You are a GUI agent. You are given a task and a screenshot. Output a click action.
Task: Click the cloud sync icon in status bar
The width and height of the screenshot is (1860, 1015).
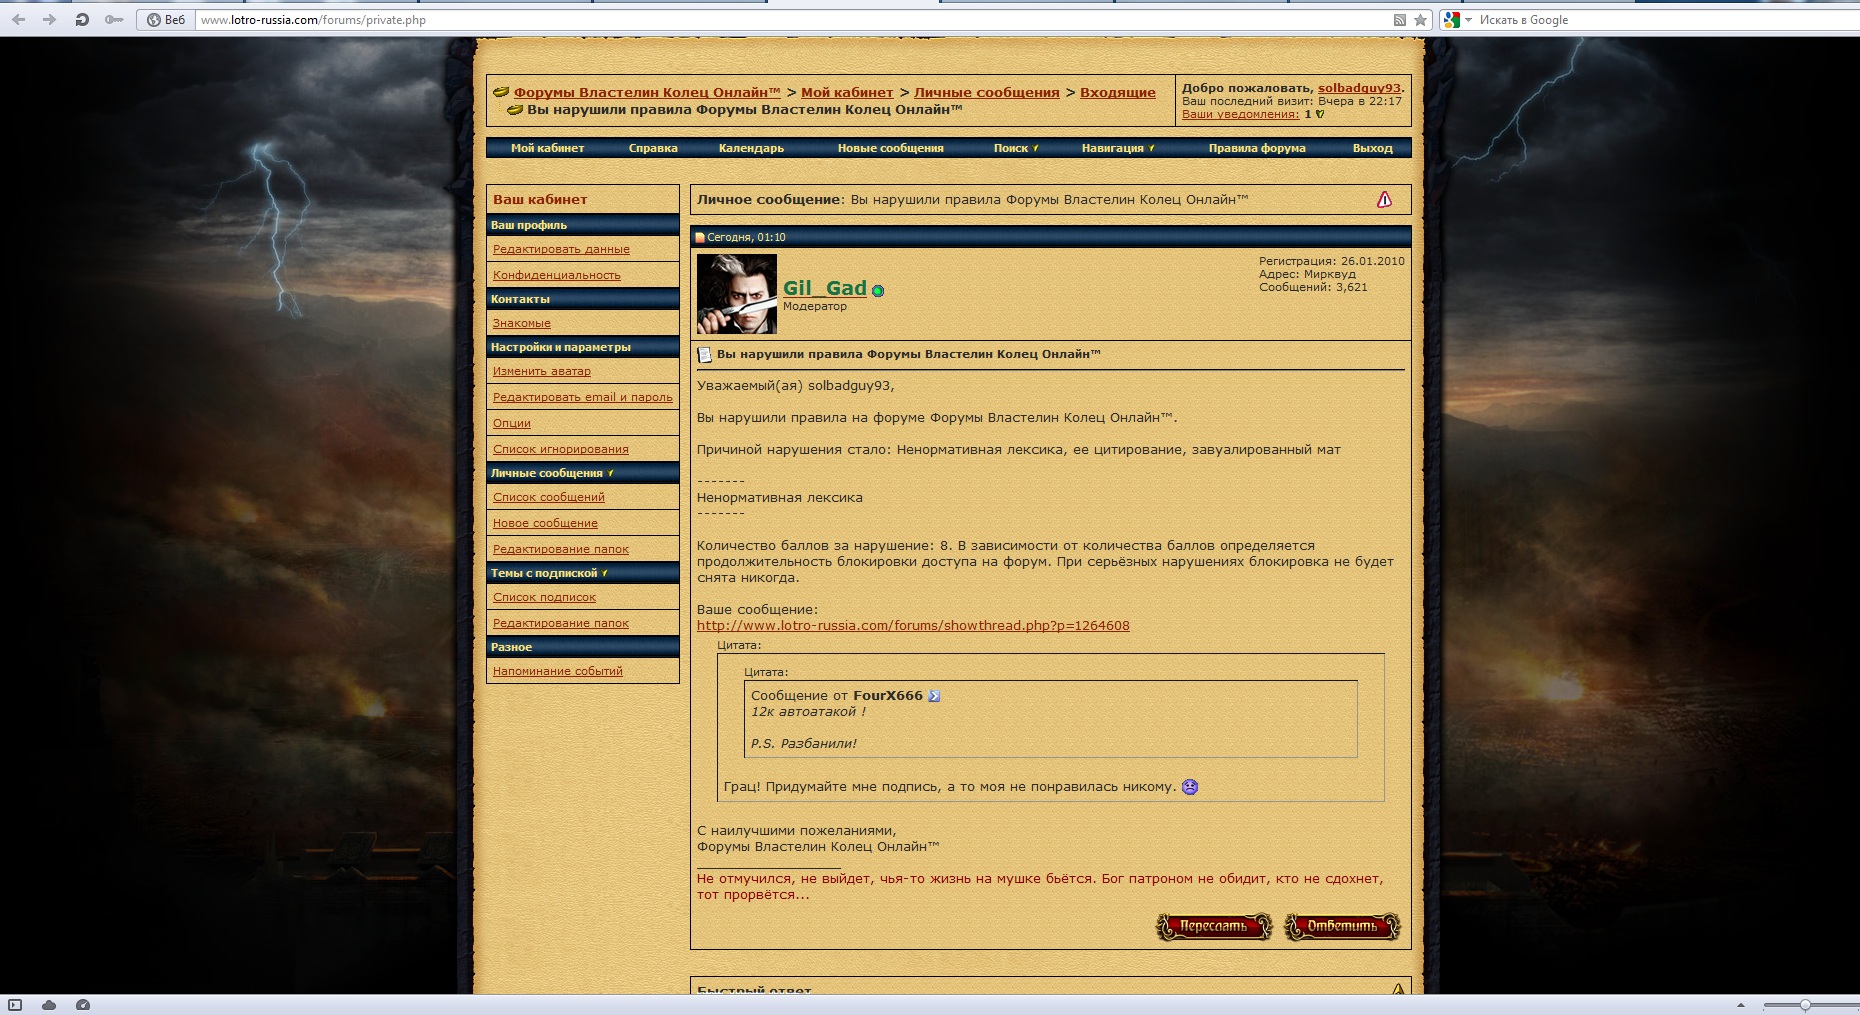49,1005
